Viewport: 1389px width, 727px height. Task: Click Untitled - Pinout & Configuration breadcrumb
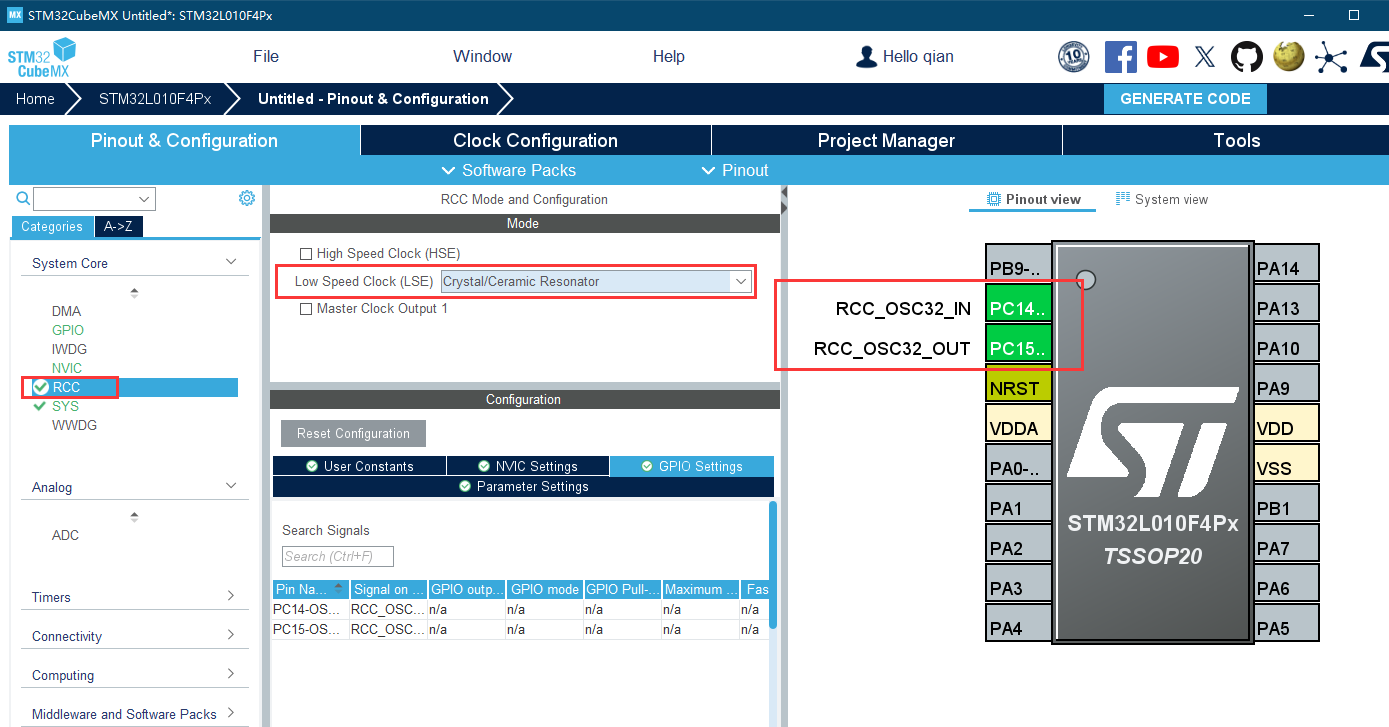pos(373,99)
